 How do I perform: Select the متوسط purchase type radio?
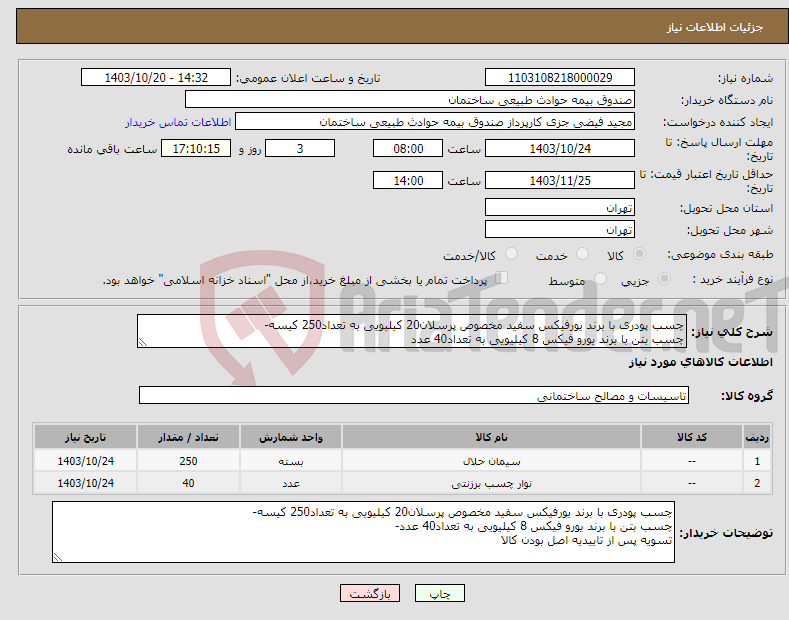pos(600,279)
